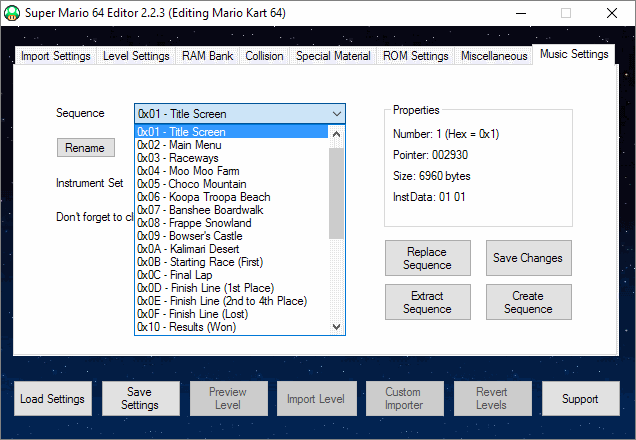Click the Size: 6960 bytes text
The height and width of the screenshot is (440, 636).
pos(432,176)
